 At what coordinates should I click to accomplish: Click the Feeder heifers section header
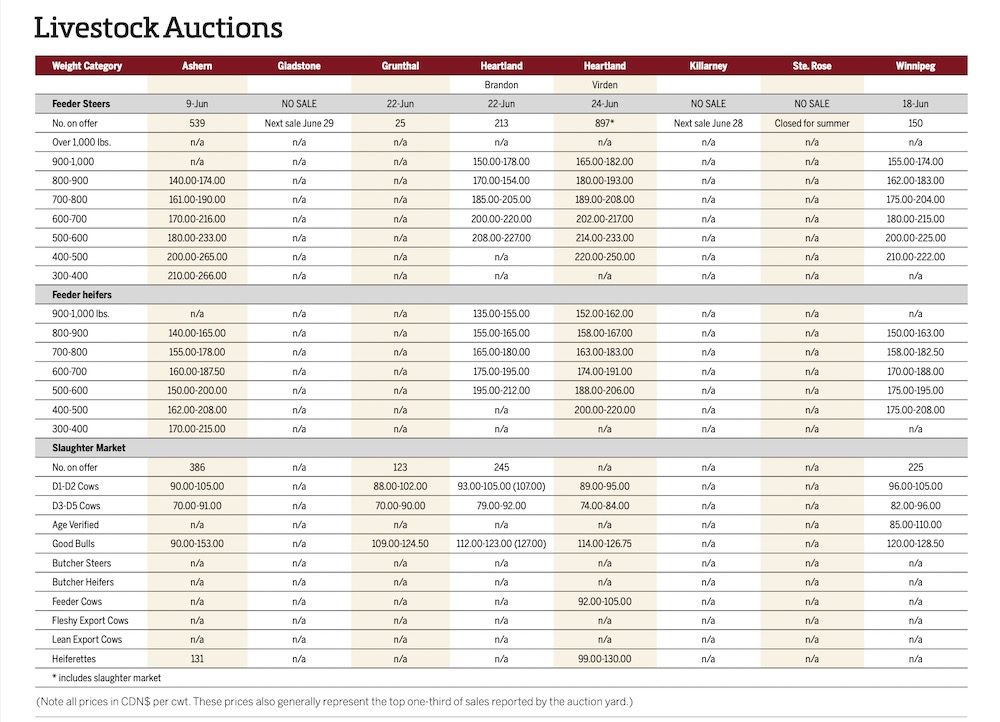point(84,295)
